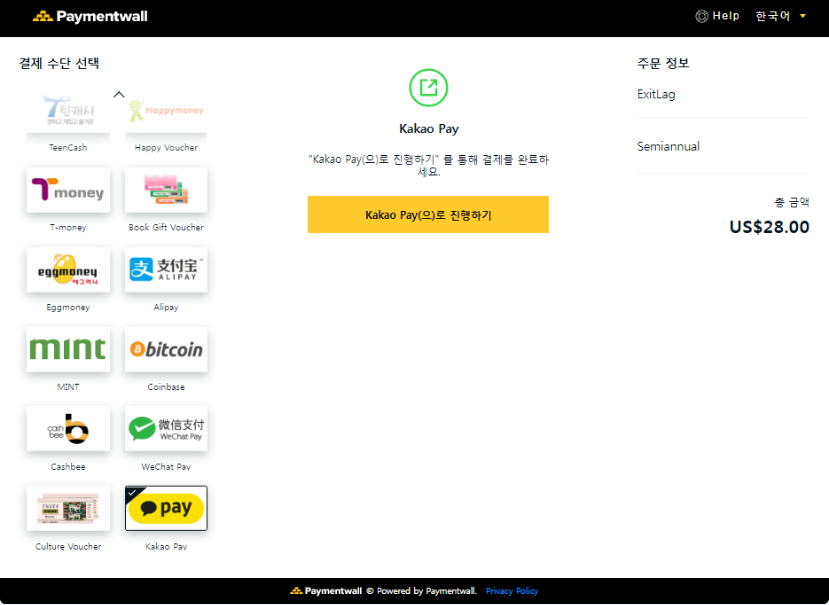Choose WeChat Pay payment method
The image size is (829, 605).
166,429
